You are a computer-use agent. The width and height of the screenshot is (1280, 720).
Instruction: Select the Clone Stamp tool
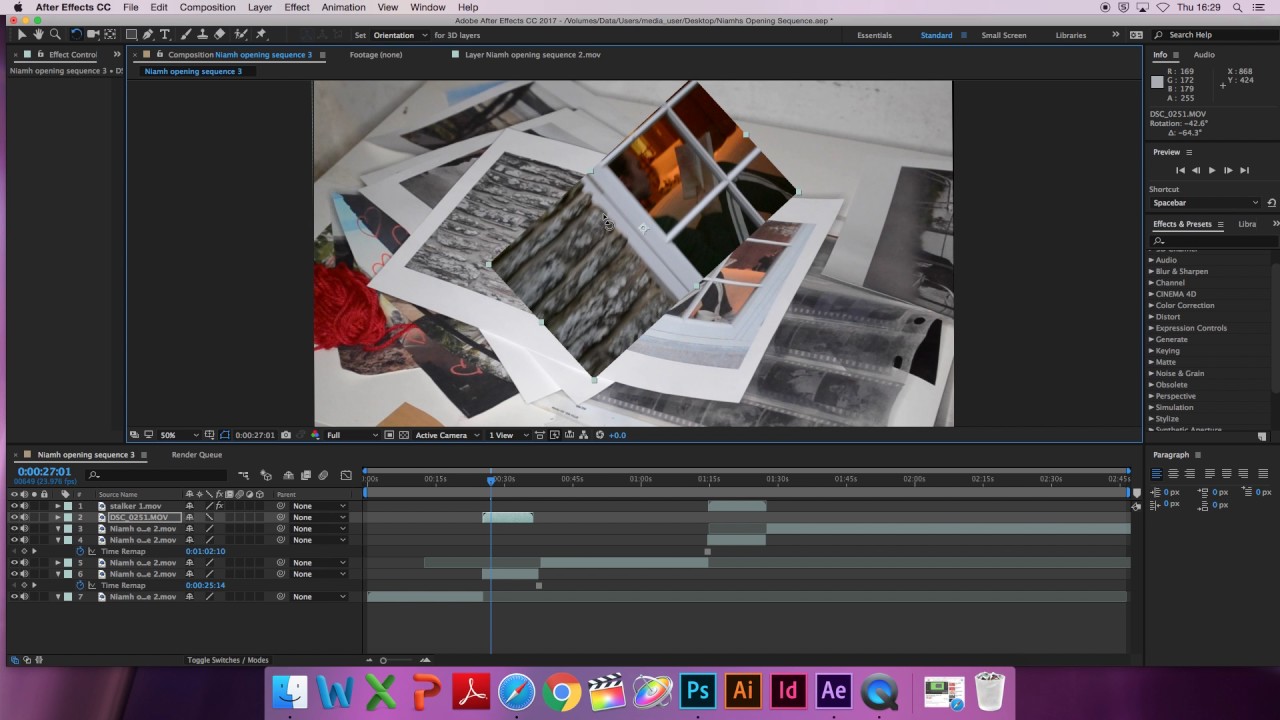pos(203,34)
